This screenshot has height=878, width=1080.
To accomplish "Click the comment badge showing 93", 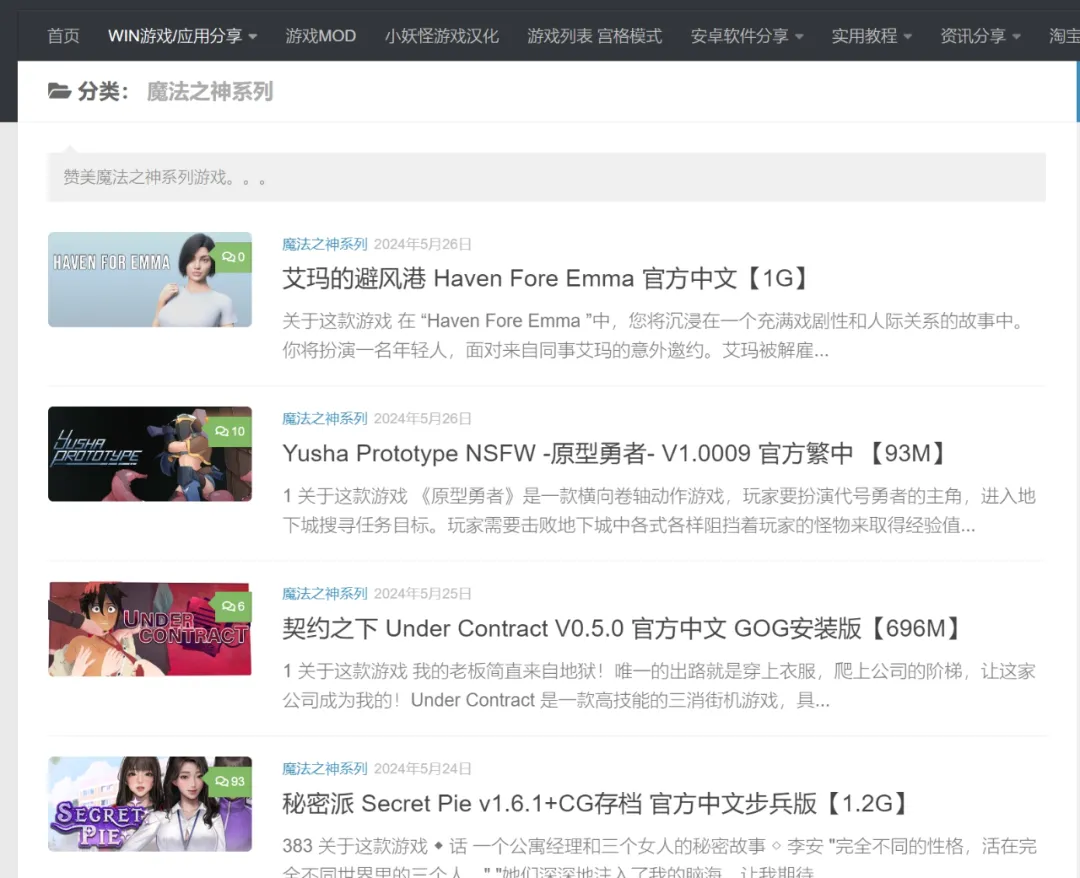I will point(230,782).
